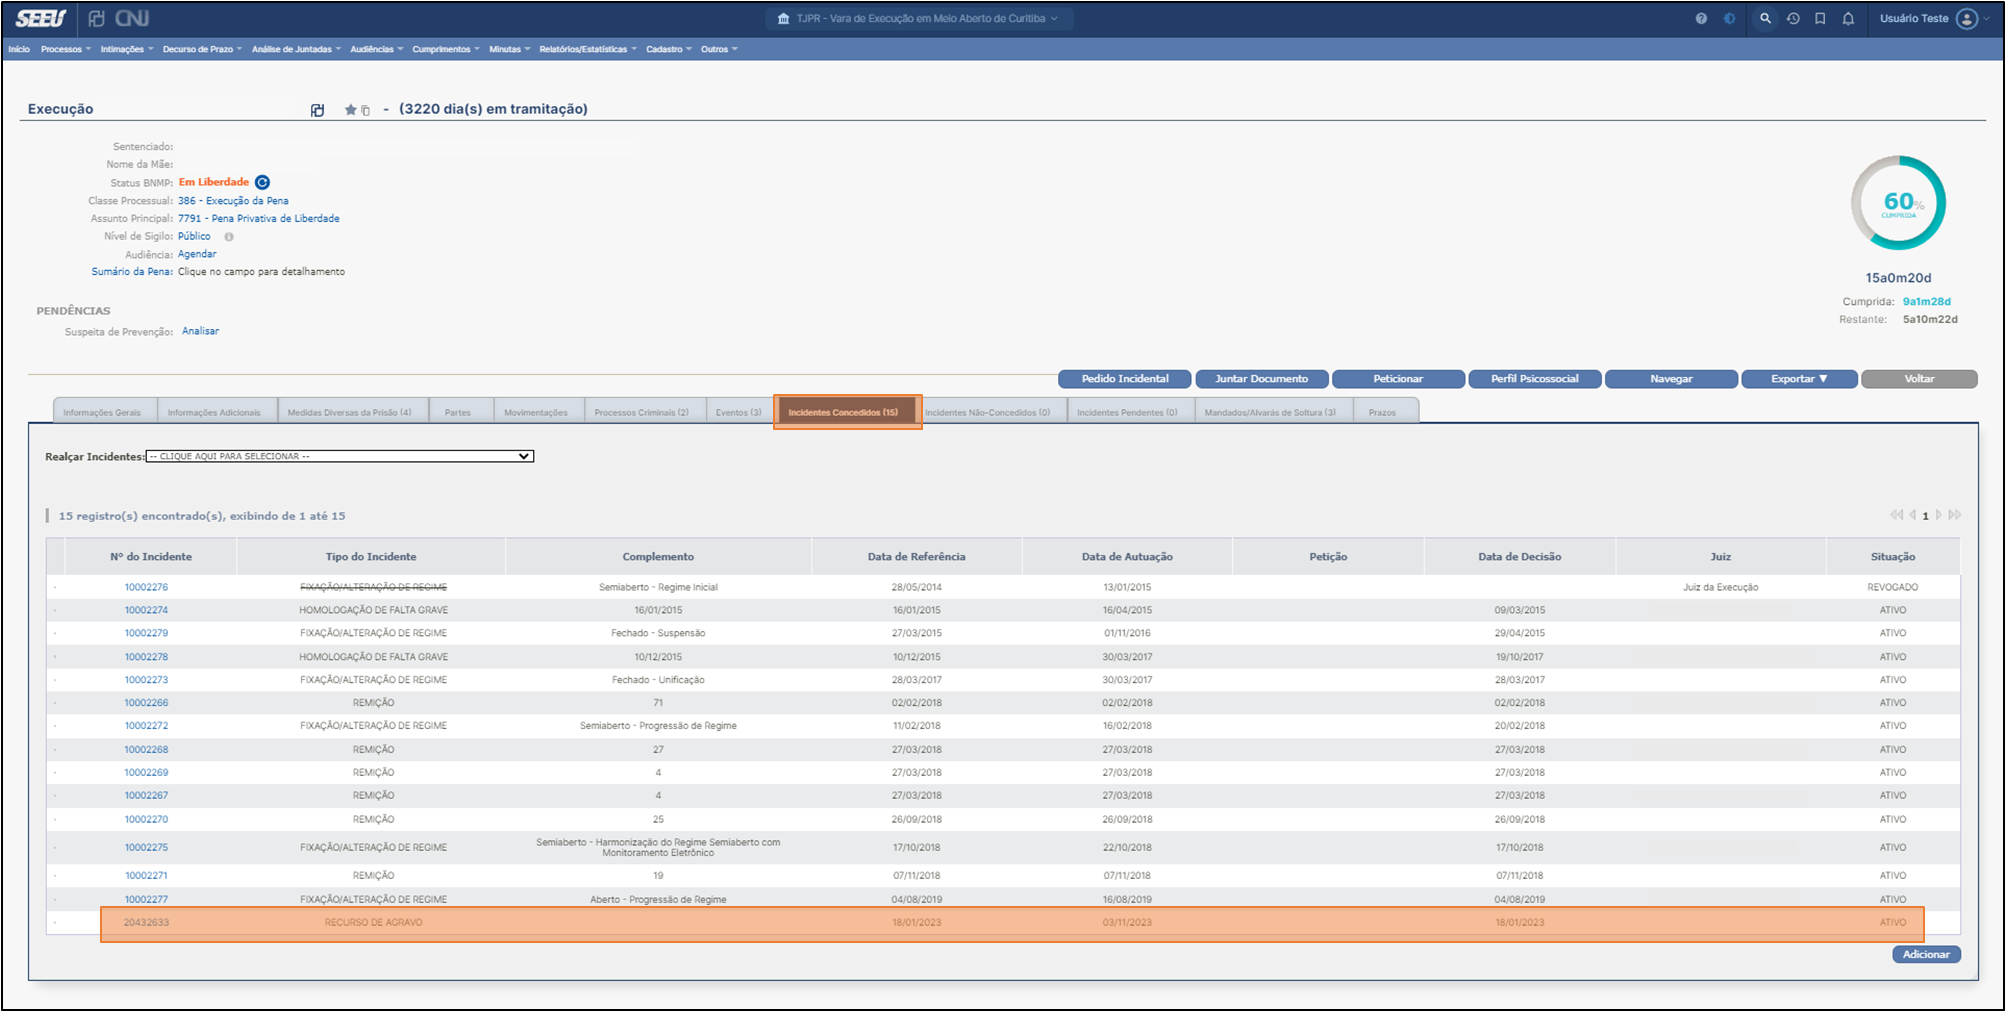This screenshot has width=2006, height=1012.
Task: Open the notifications bell icon
Action: pos(1848,18)
